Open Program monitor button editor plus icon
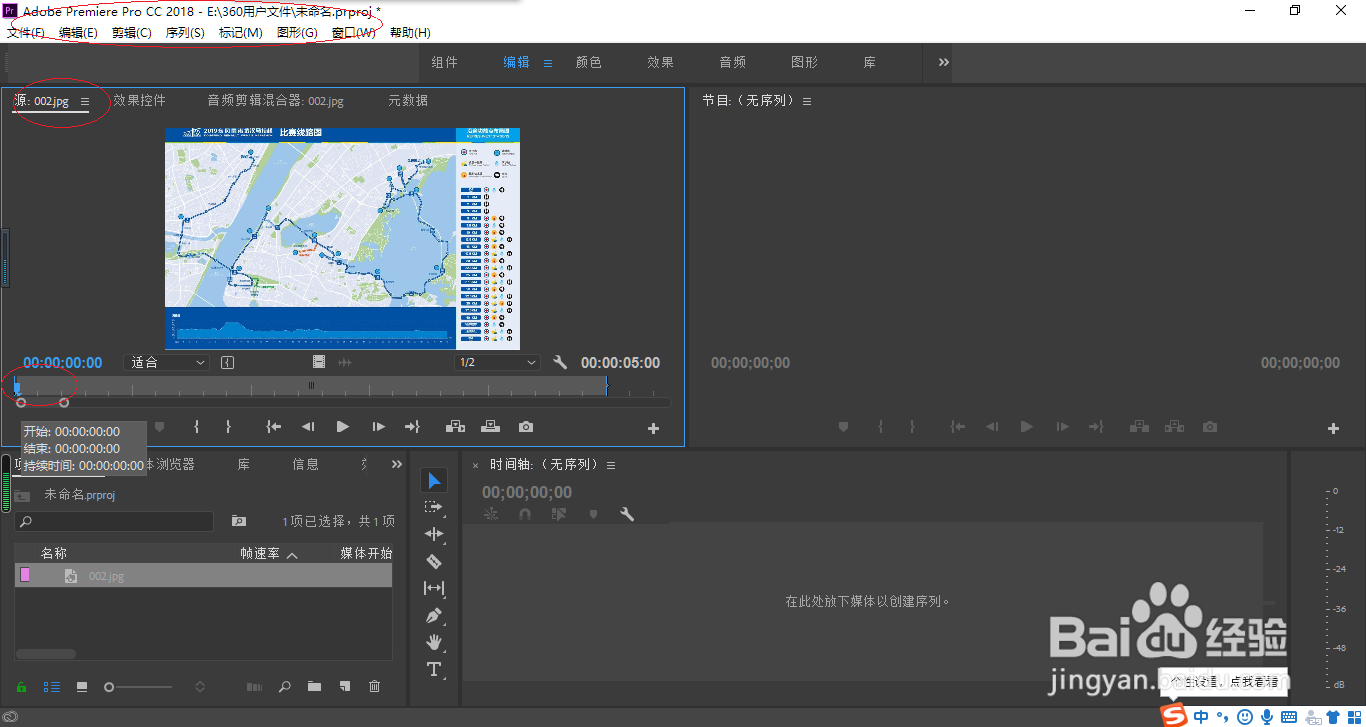1366x727 pixels. pyautogui.click(x=1333, y=428)
